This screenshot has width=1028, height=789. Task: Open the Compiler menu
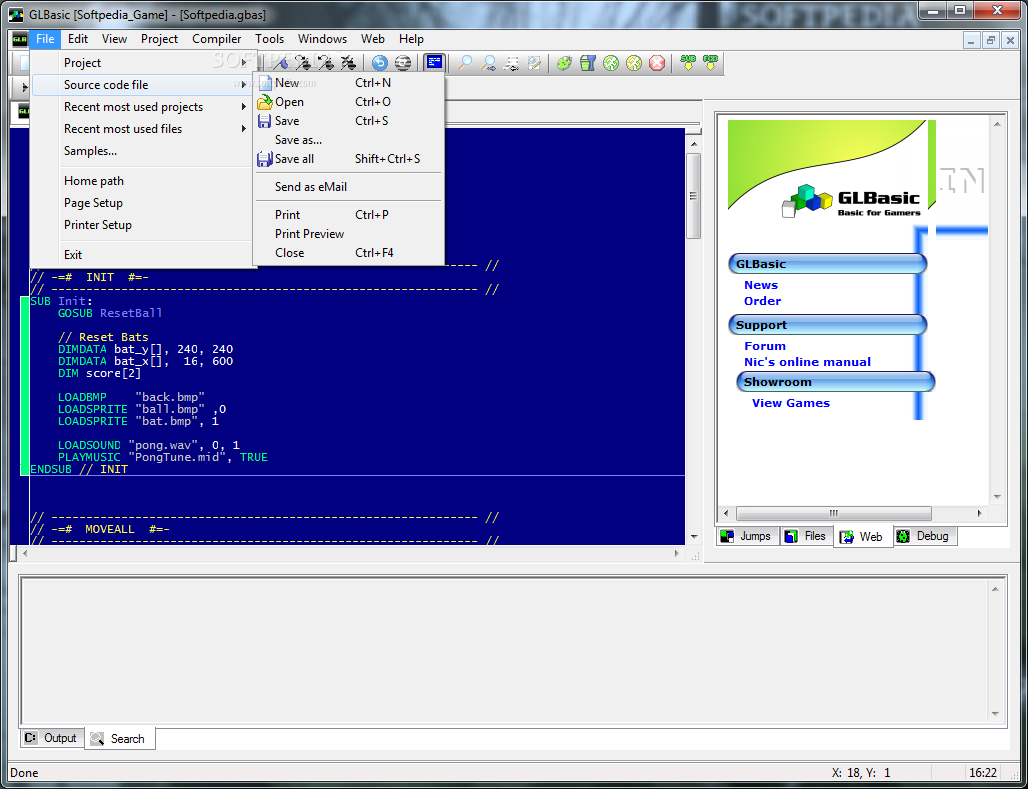tap(216, 39)
